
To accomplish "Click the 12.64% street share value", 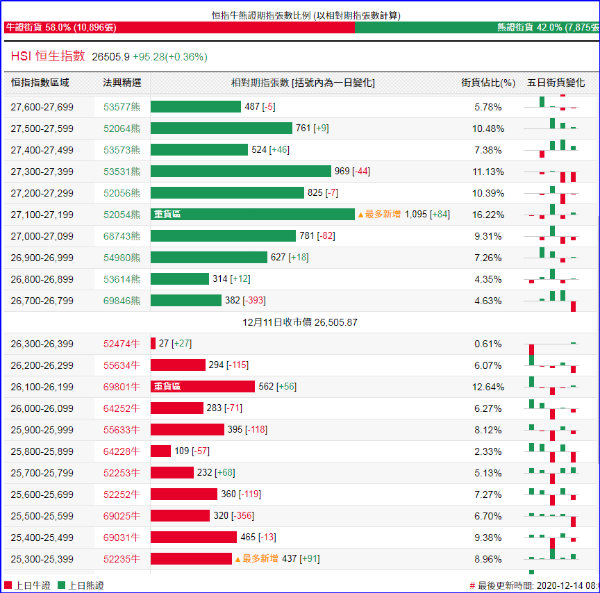I will point(488,387).
